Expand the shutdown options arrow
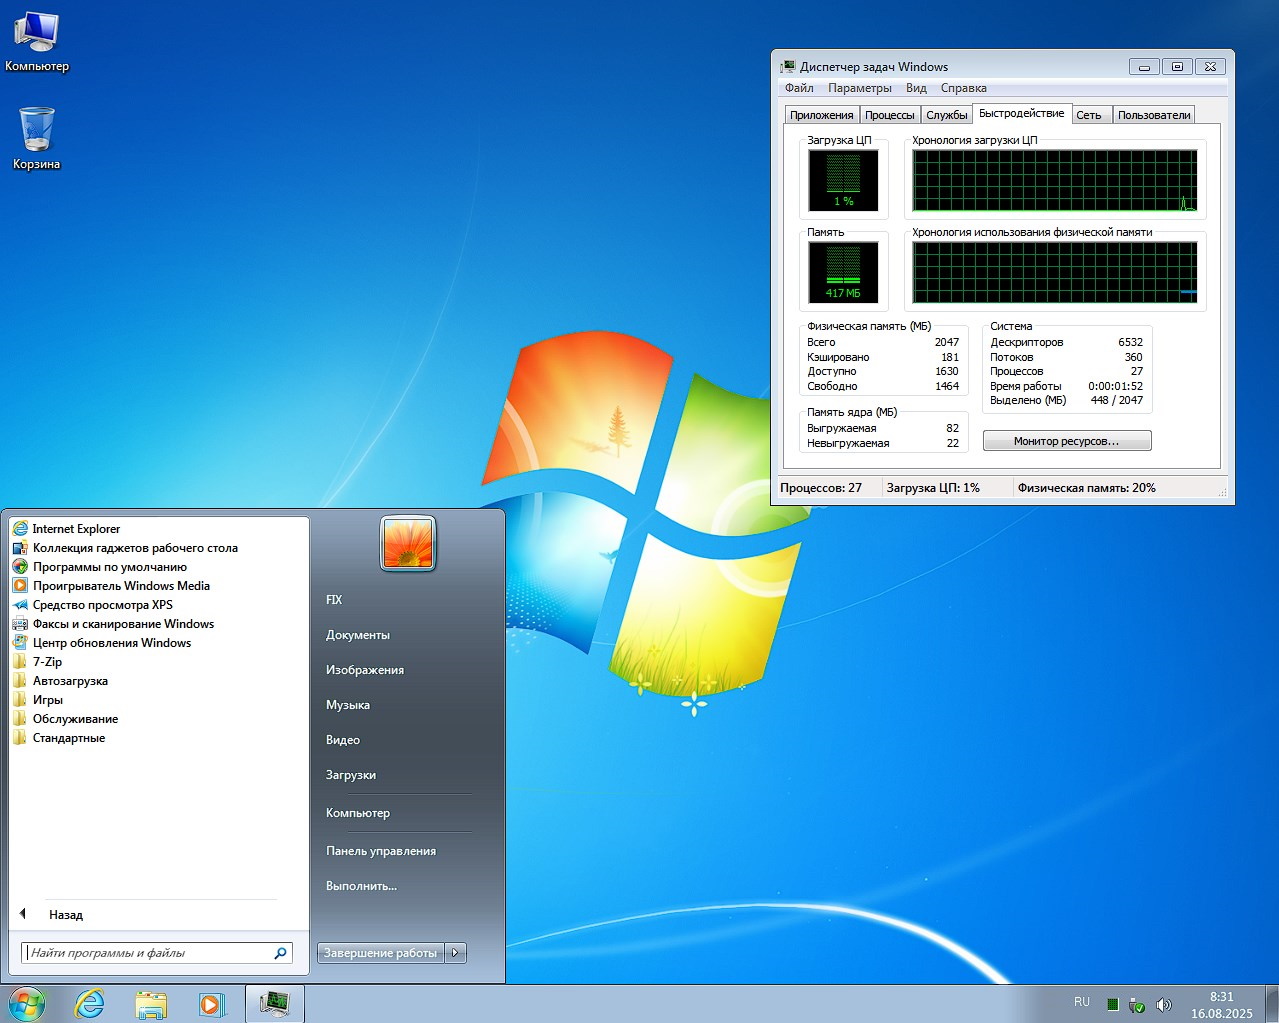The image size is (1279, 1023). click(455, 953)
